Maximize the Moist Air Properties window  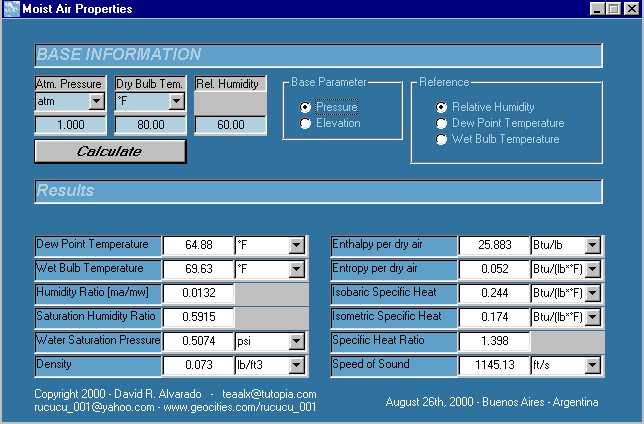point(613,9)
